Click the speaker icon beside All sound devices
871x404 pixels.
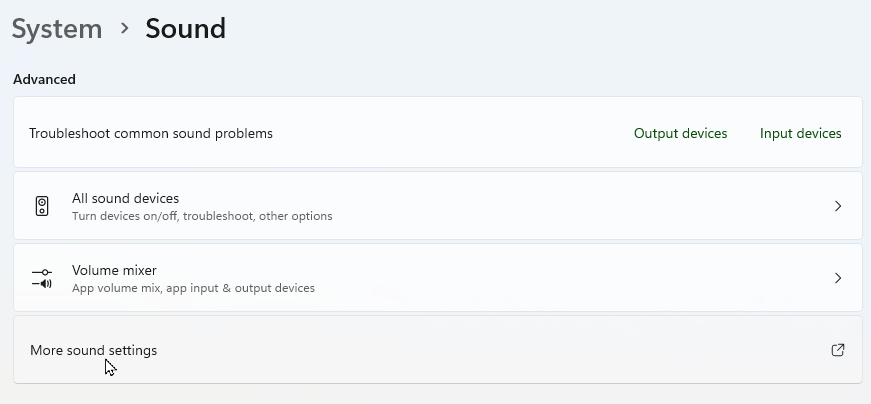pyautogui.click(x=42, y=206)
